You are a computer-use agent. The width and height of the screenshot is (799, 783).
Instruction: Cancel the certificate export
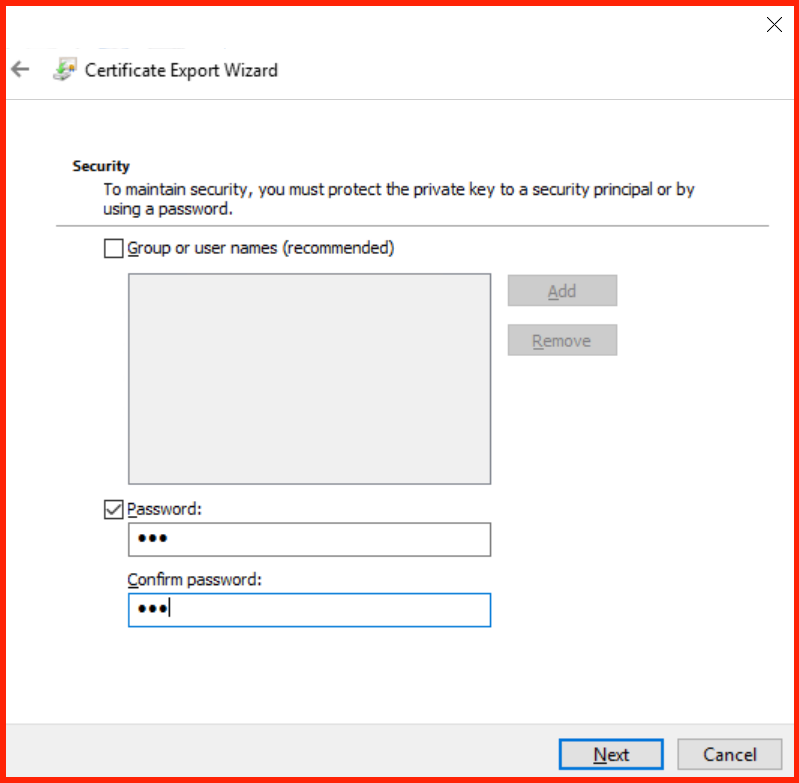coord(730,754)
